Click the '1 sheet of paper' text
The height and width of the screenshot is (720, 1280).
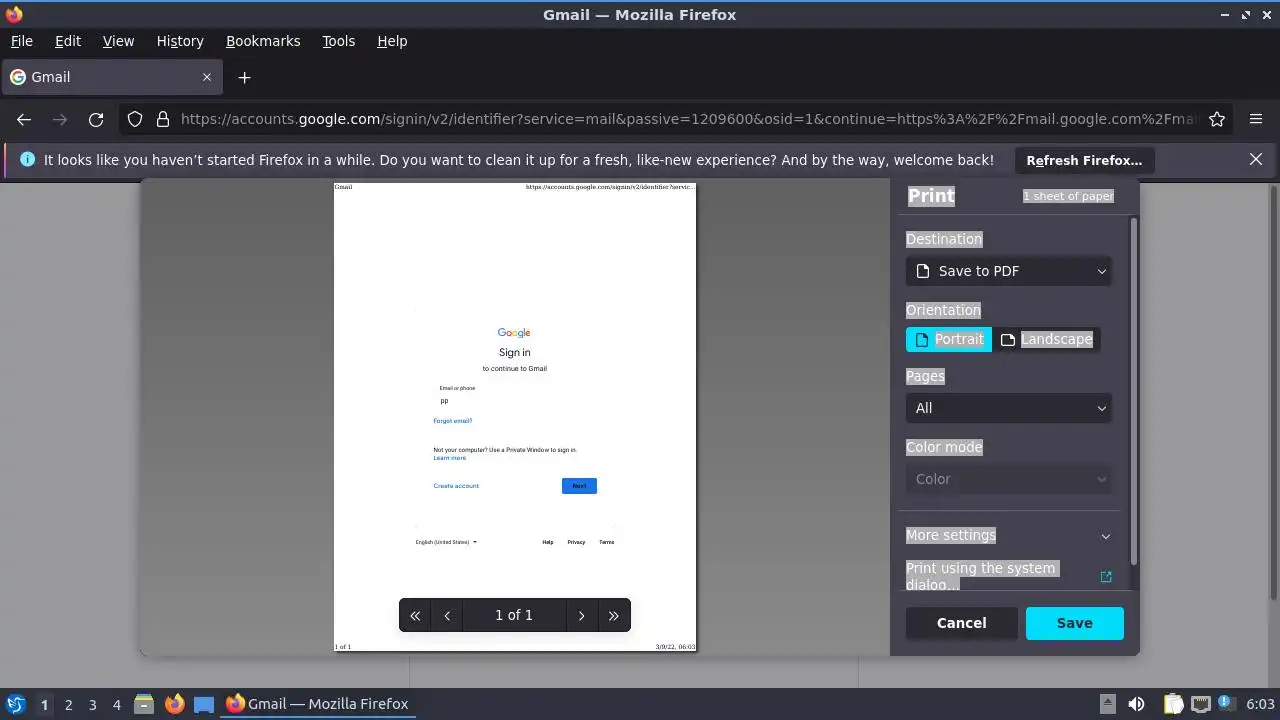[x=1068, y=196]
